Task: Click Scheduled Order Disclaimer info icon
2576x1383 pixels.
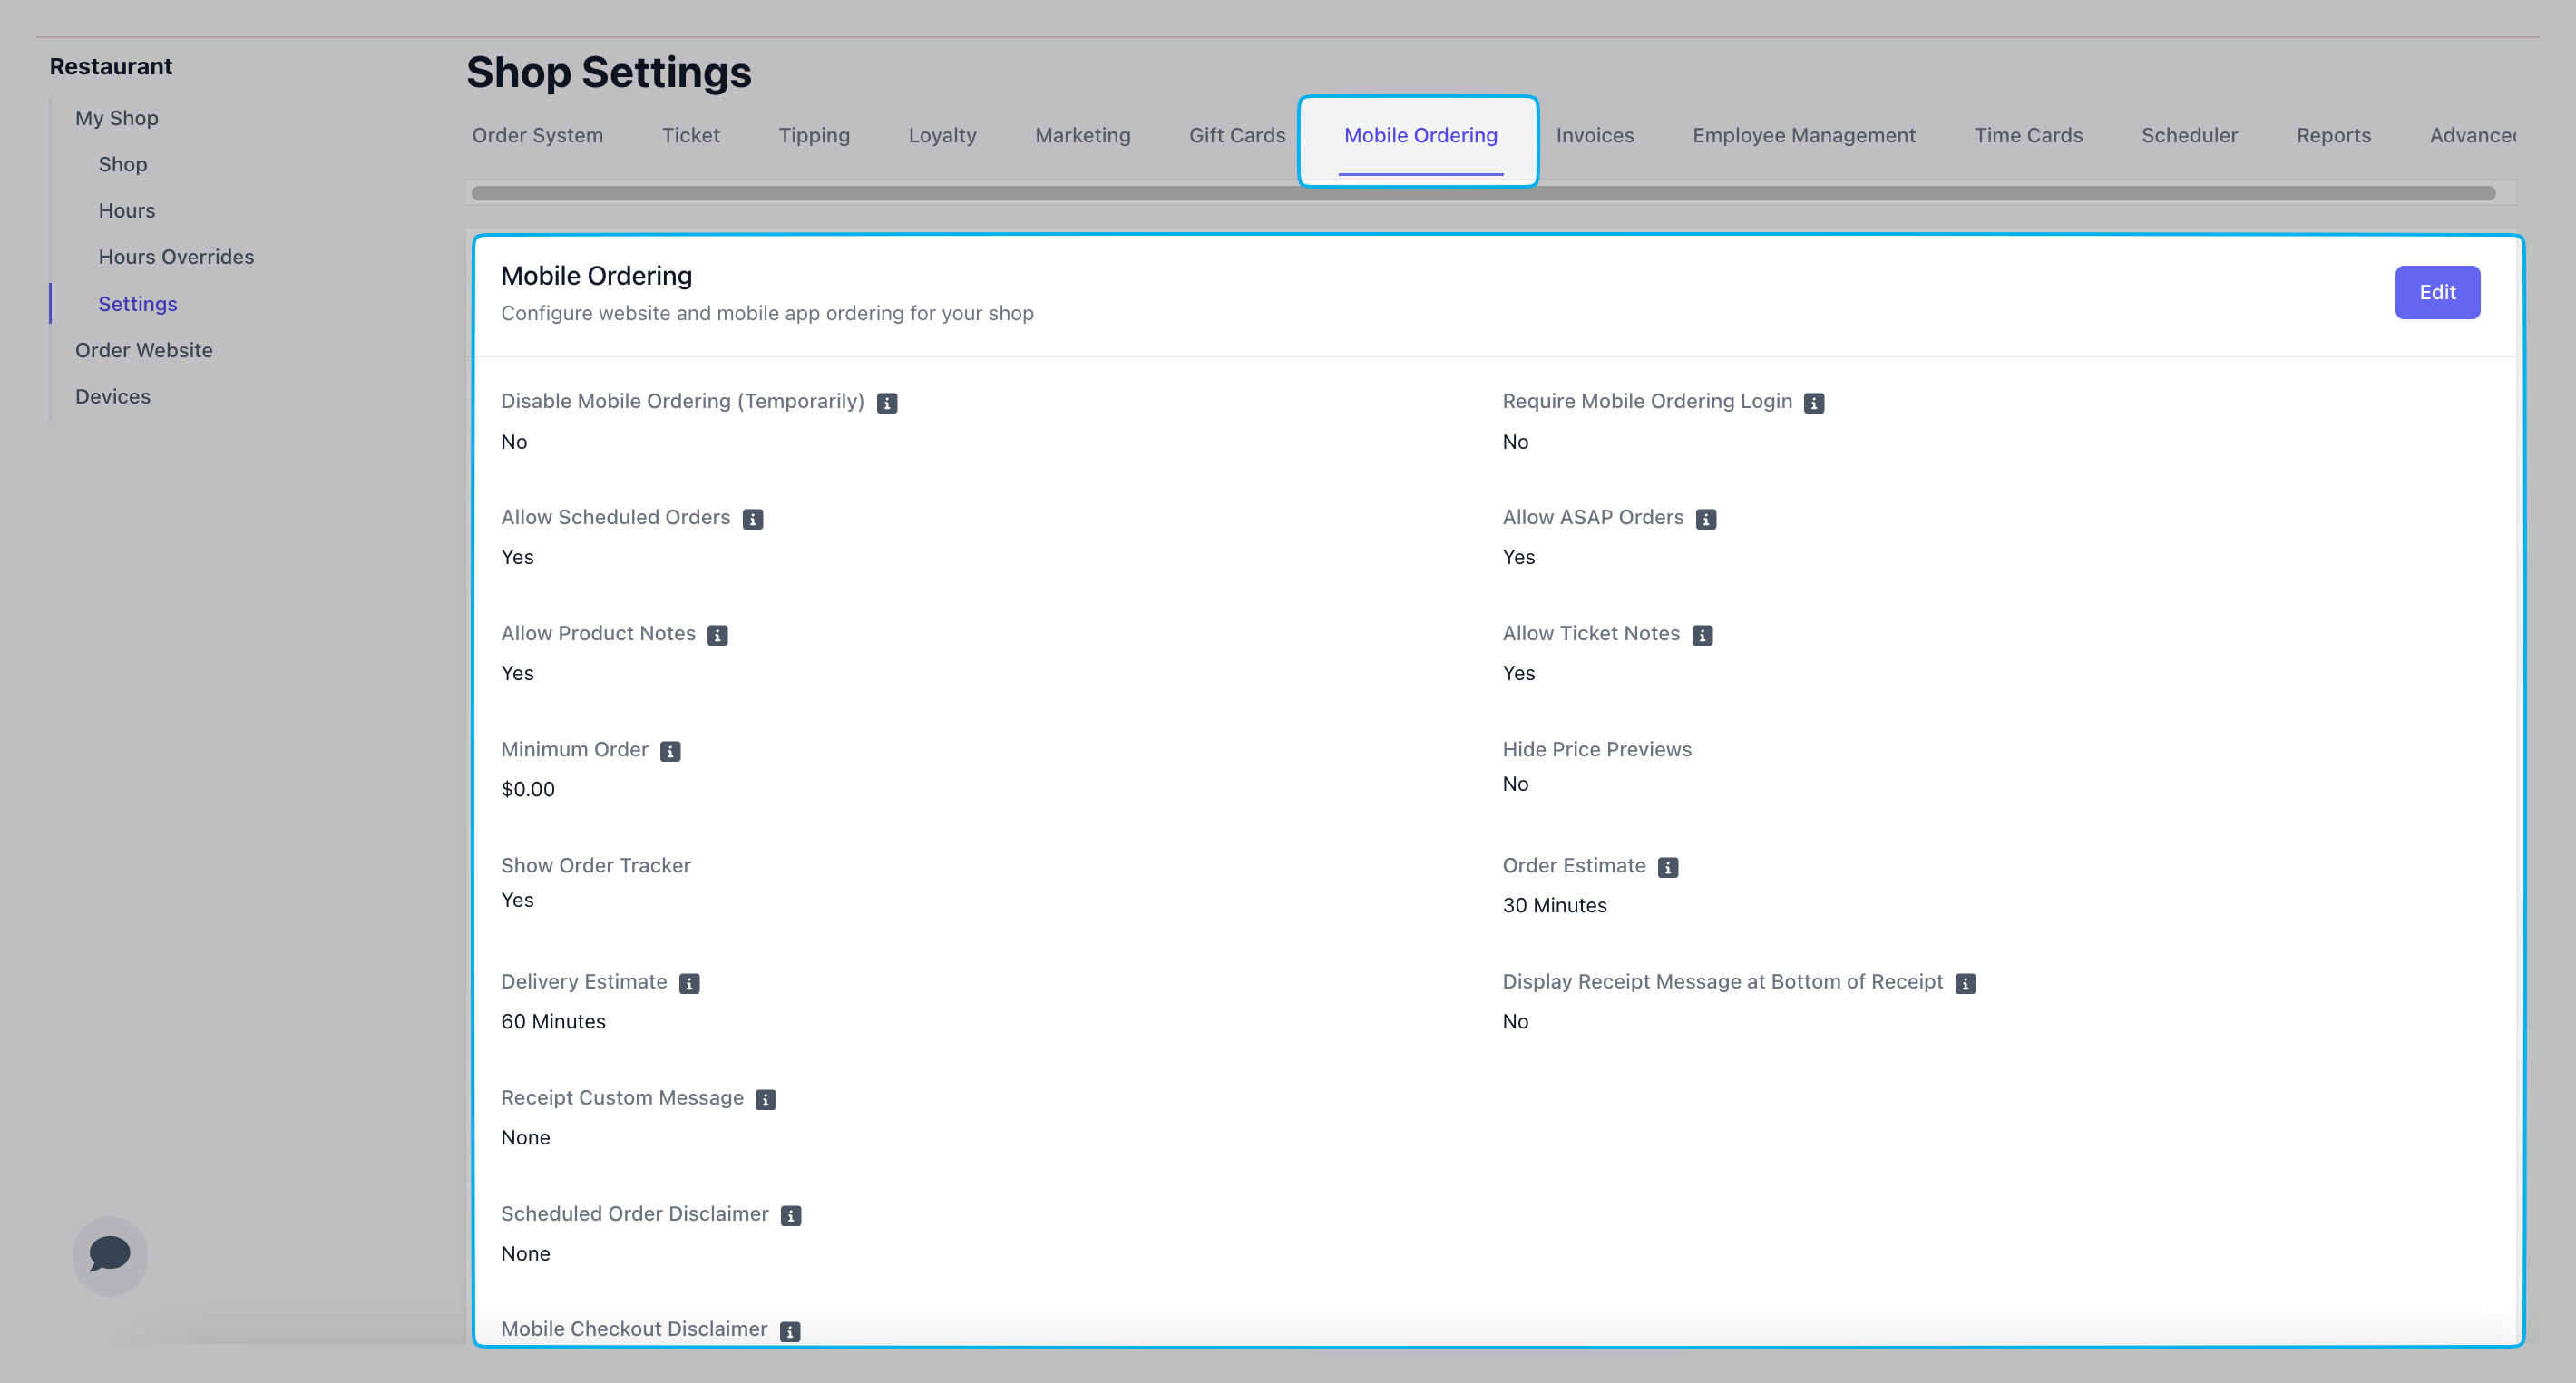Action: coord(790,1215)
